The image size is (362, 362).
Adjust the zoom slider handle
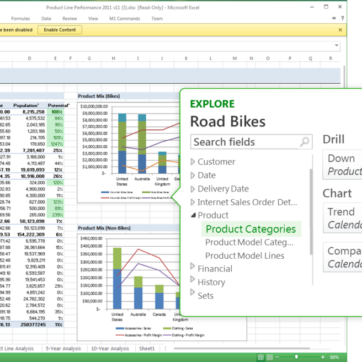pyautogui.click(x=296, y=357)
